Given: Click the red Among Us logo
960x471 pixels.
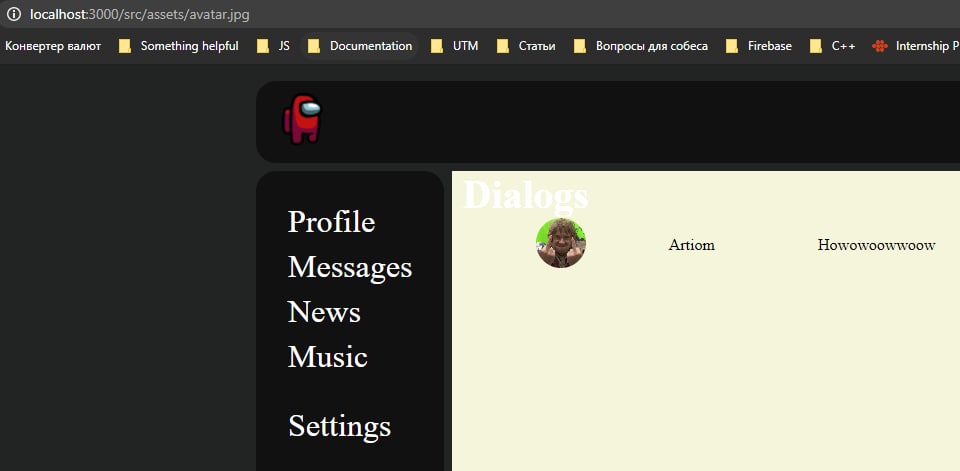Looking at the screenshot, I should [x=302, y=119].
